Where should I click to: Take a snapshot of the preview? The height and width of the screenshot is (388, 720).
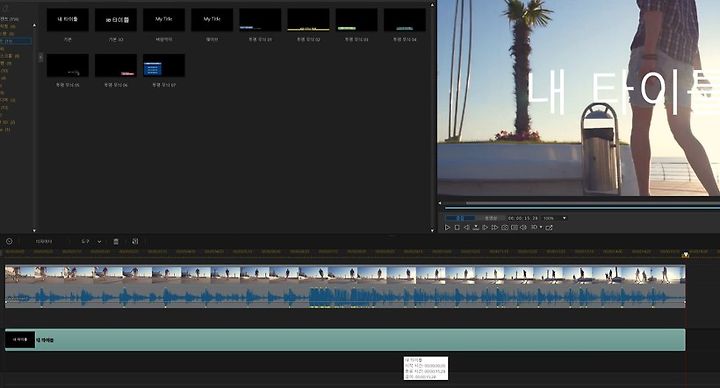tap(505, 227)
